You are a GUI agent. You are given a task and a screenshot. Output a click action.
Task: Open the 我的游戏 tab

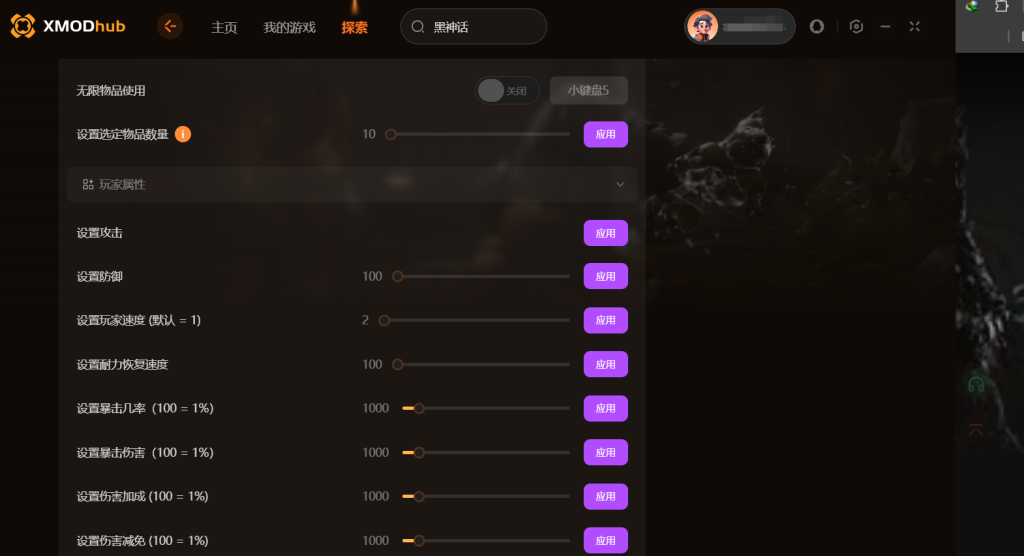pos(289,27)
